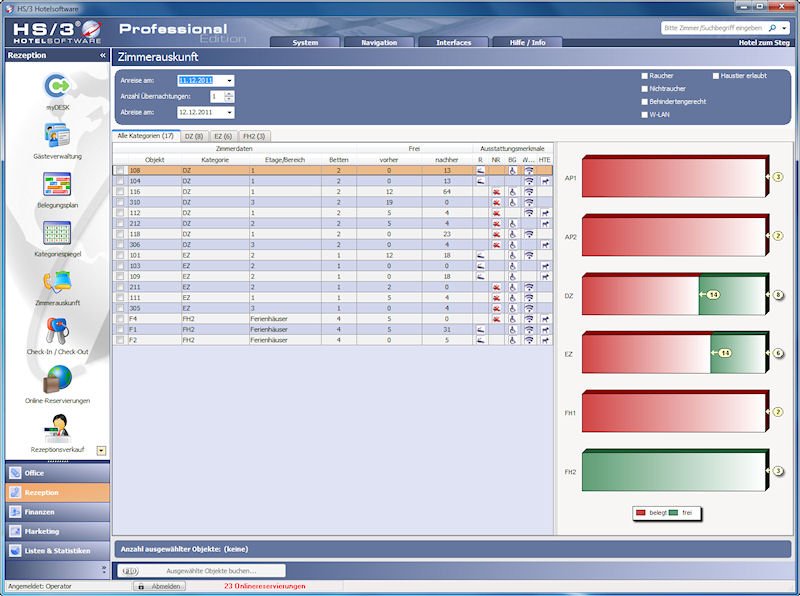The image size is (800, 596).
Task: Tick the checkbox for room 116
Action: [x=120, y=192]
